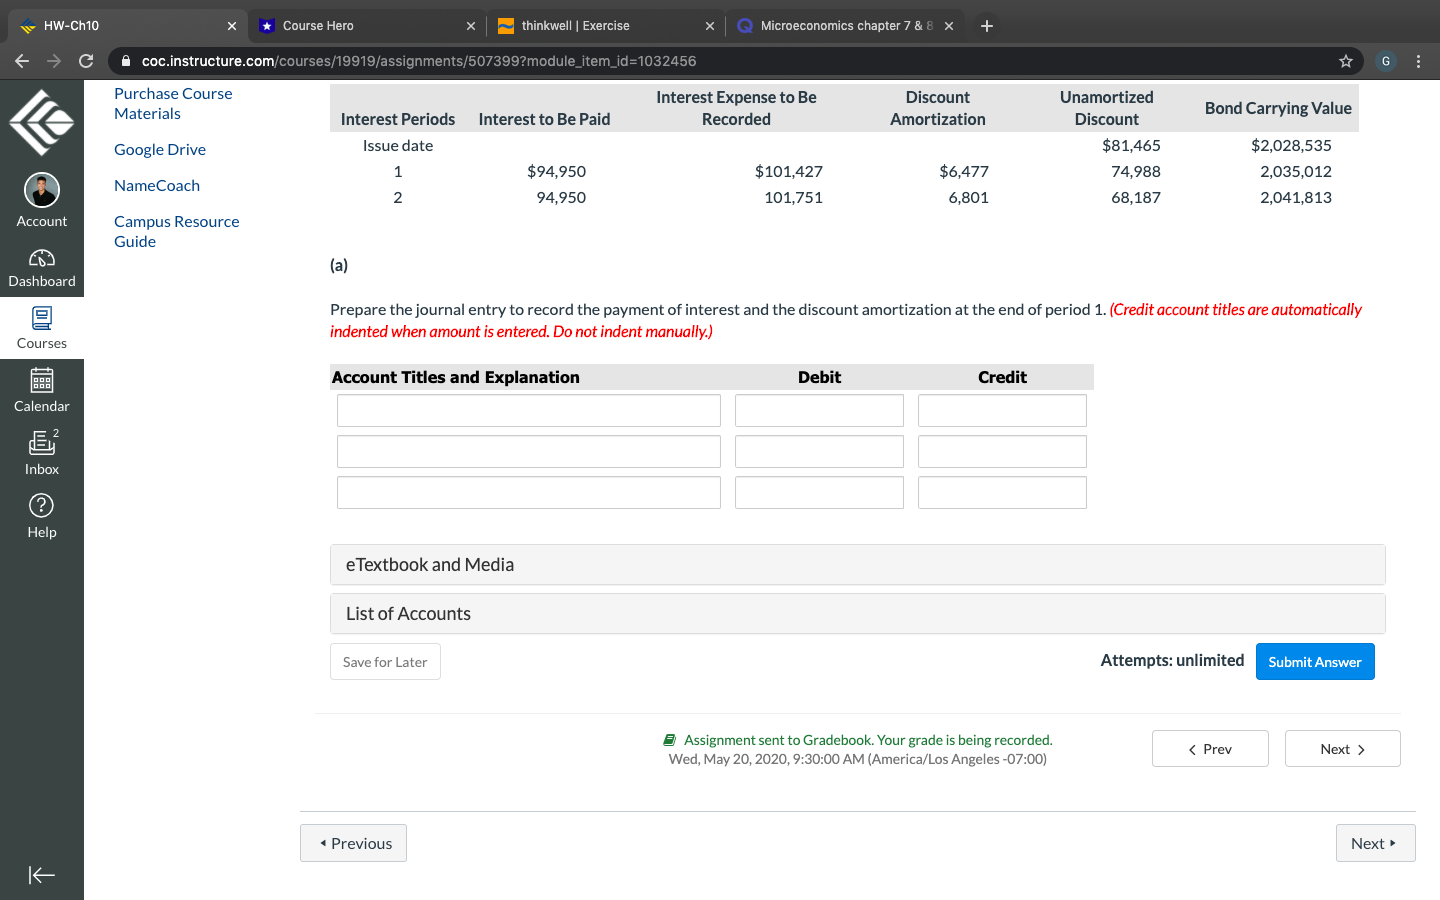Reload the current page
The image size is (1440, 900).
(86, 61)
